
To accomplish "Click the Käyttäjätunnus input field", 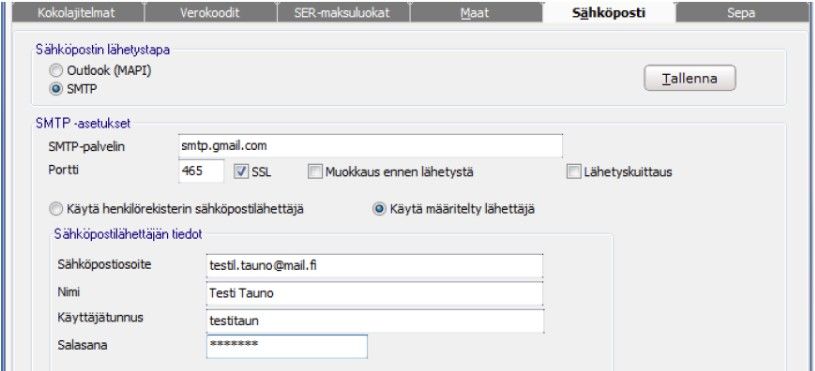I will [375, 321].
